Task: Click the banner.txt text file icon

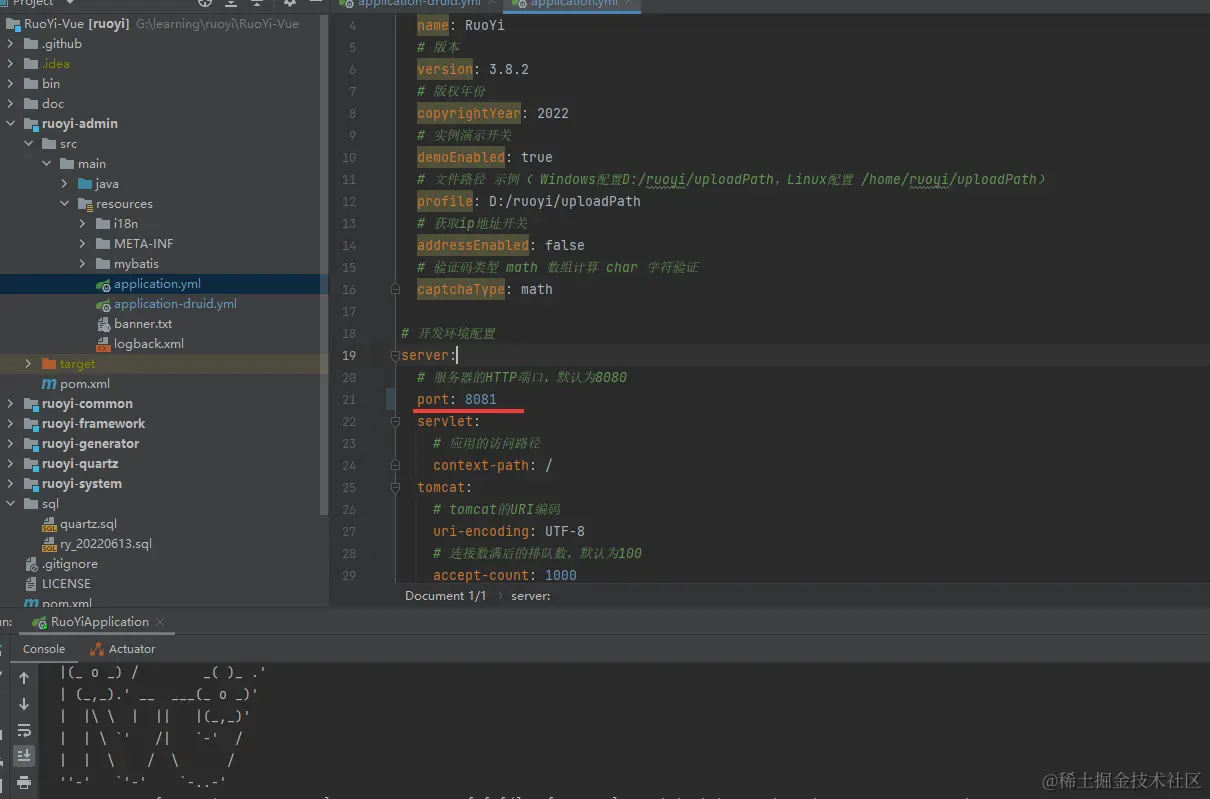Action: [104, 324]
